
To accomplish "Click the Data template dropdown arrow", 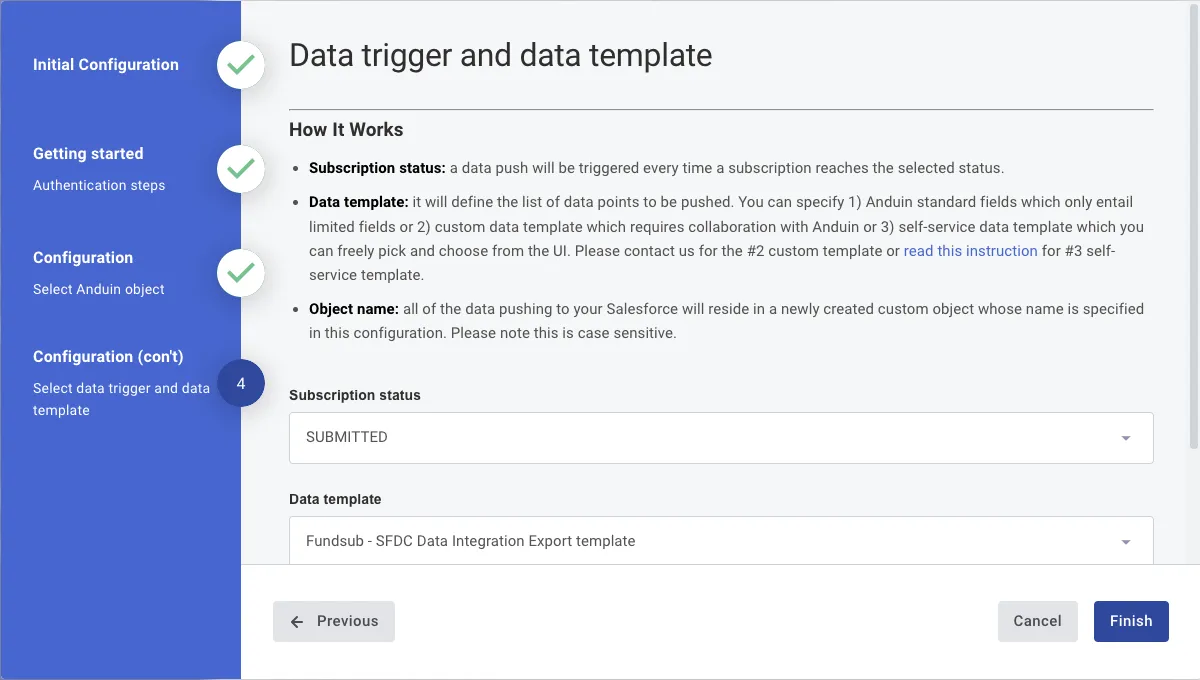I will click(1126, 542).
